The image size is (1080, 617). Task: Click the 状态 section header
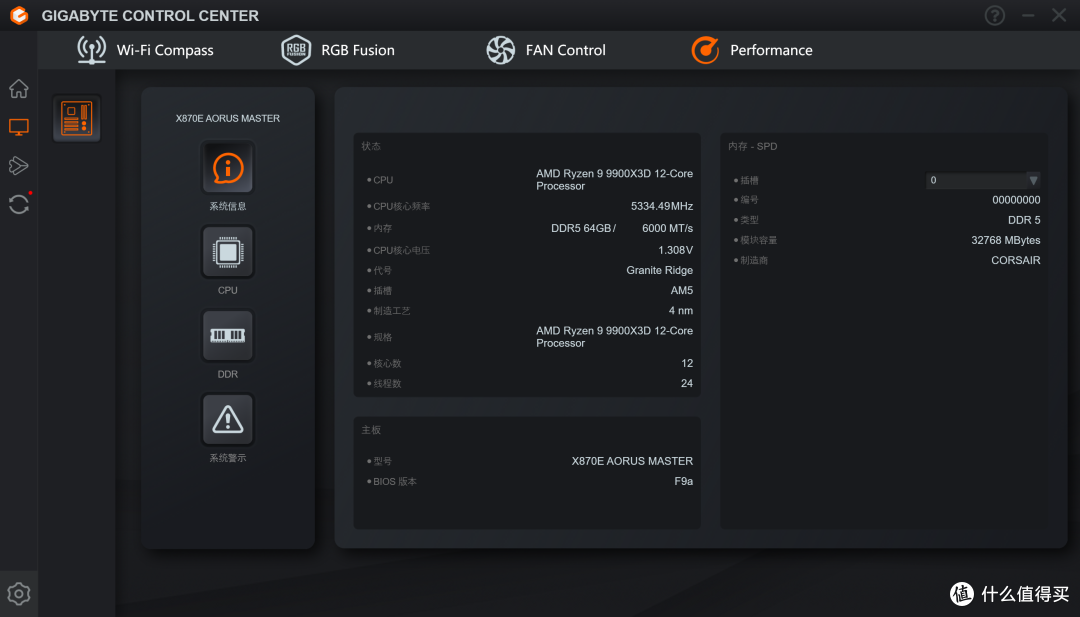point(371,146)
